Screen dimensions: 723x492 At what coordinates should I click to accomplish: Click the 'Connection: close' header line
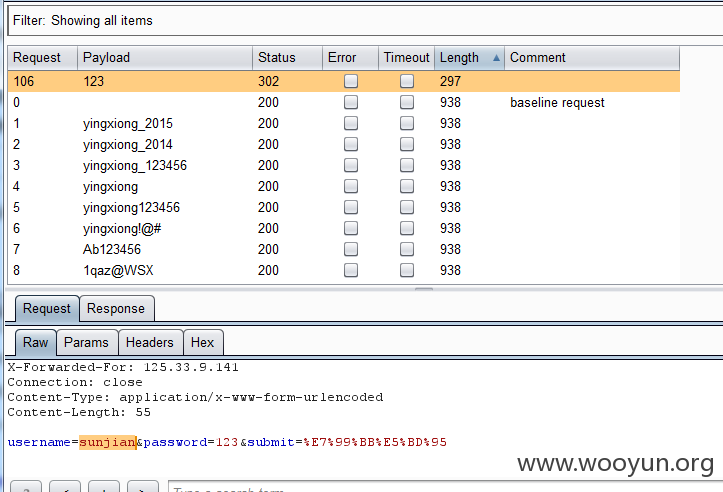[x=75, y=382]
